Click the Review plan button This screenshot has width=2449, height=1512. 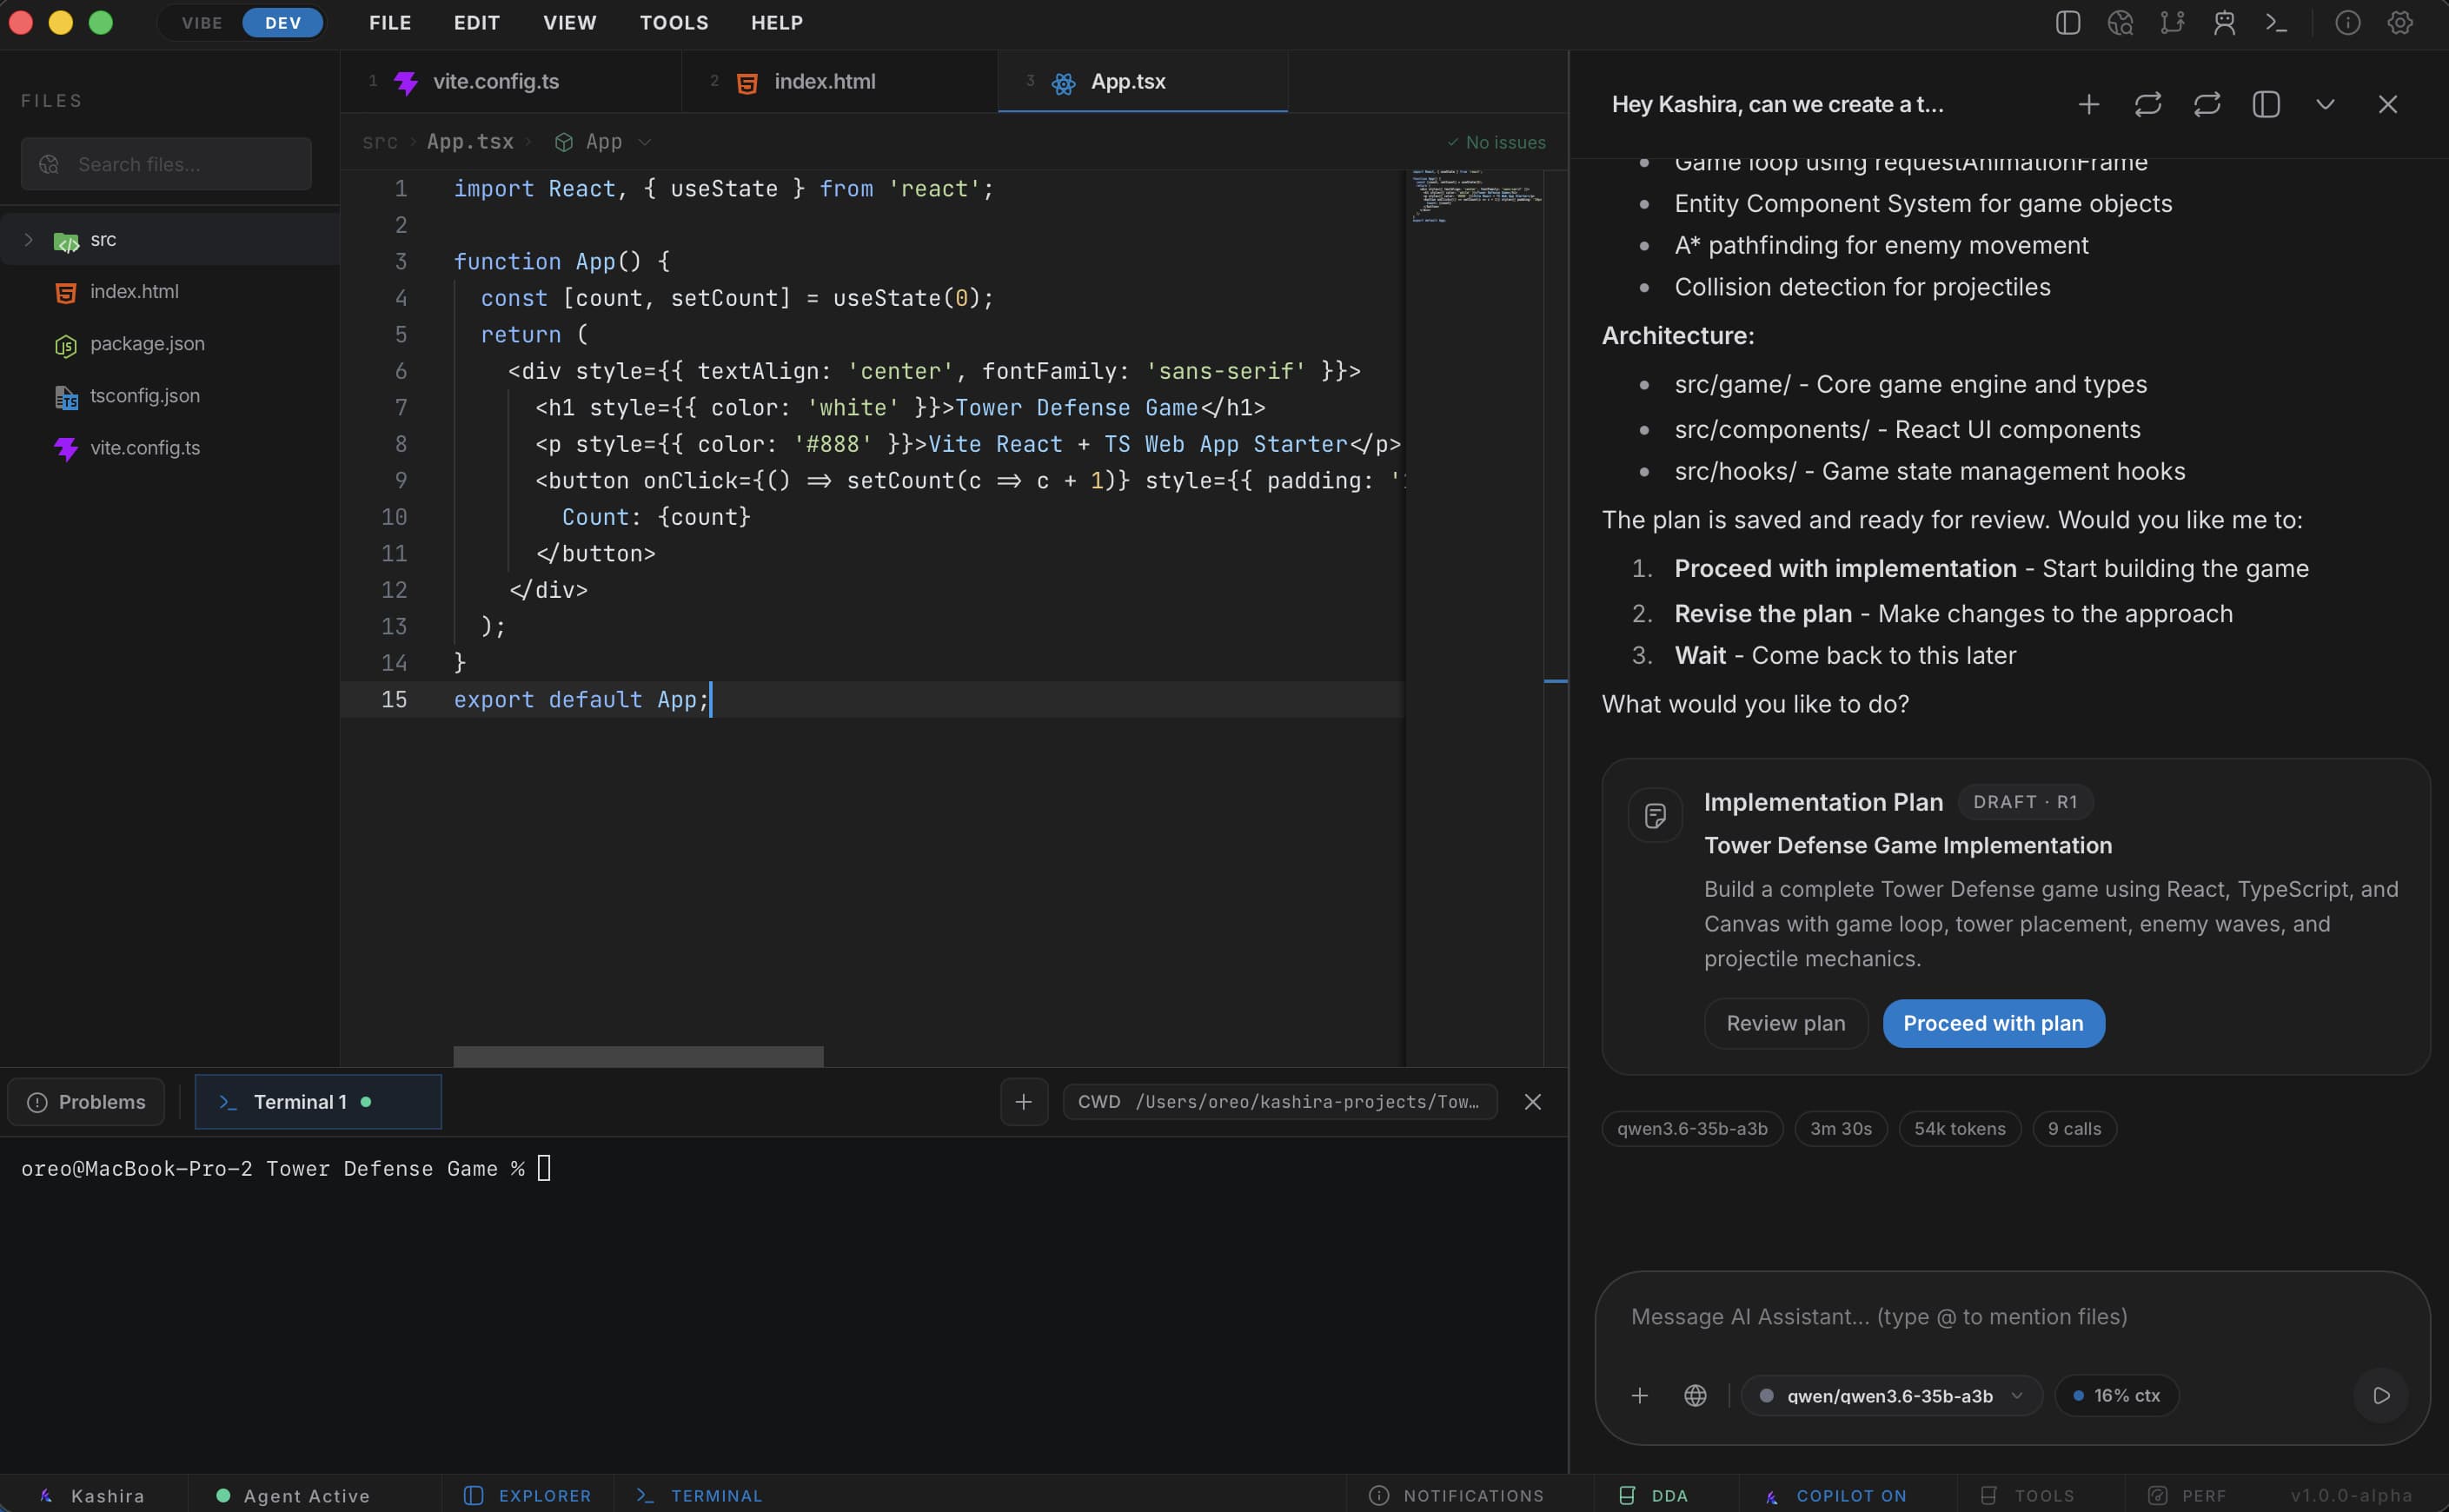pyautogui.click(x=1785, y=1022)
